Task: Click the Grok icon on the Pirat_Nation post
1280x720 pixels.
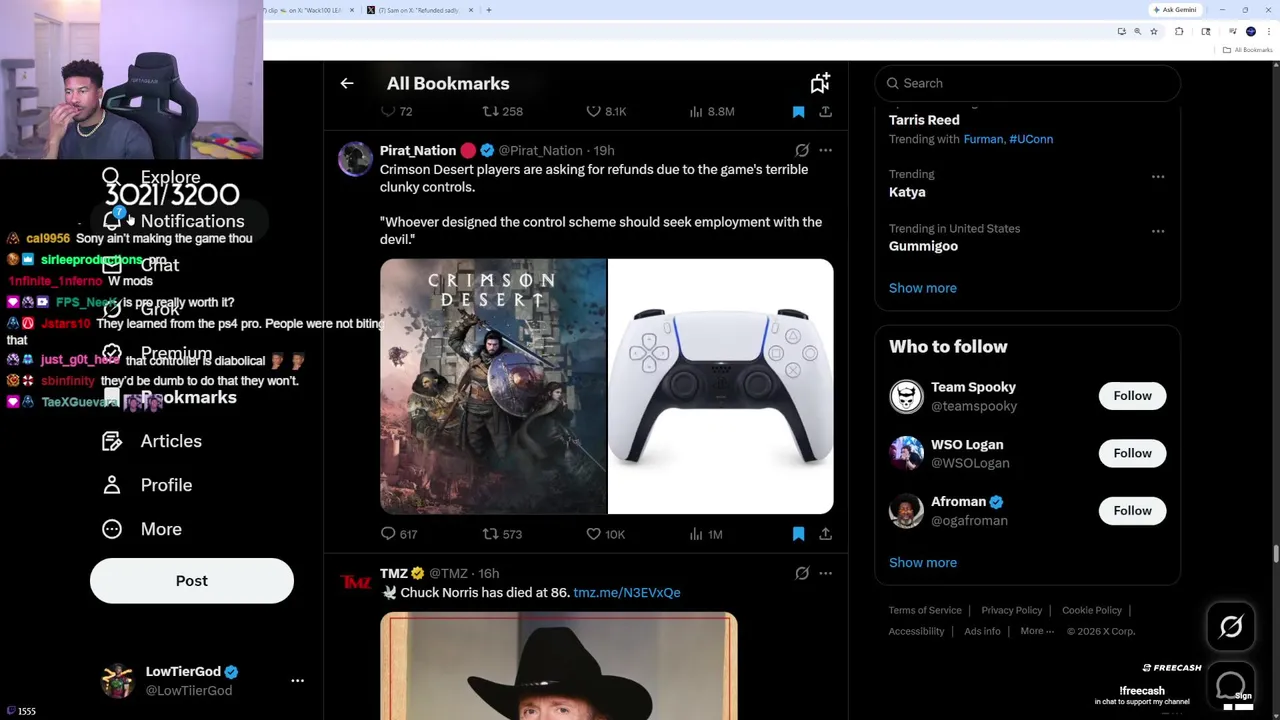Action: tap(802, 151)
